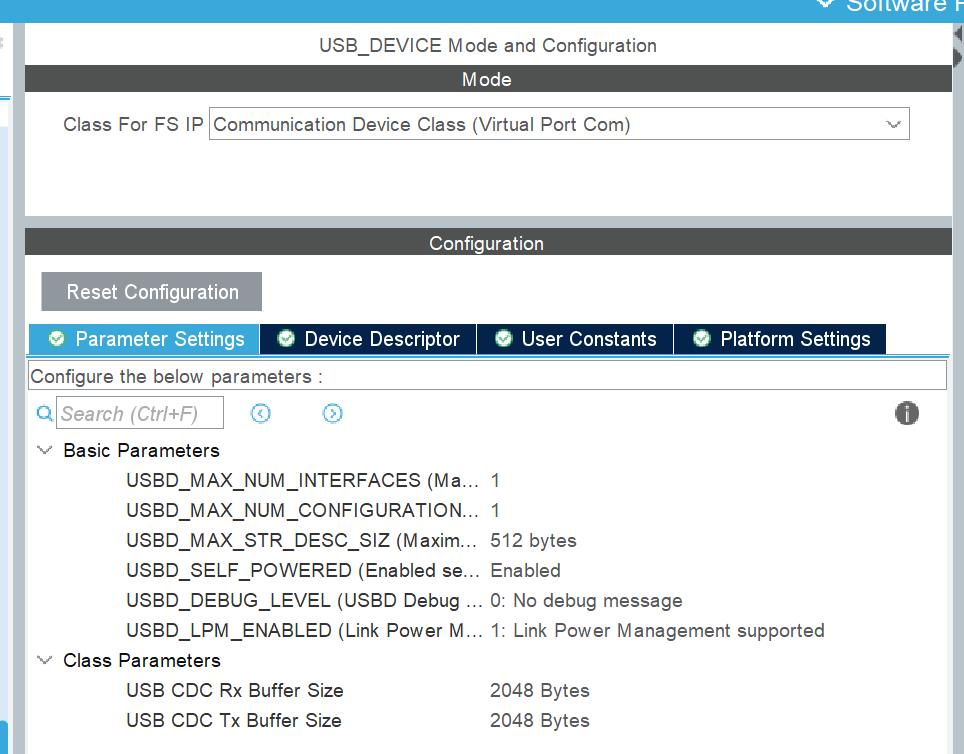
Task: Click the chevron beside Software in top banner
Action: click(x=824, y=4)
